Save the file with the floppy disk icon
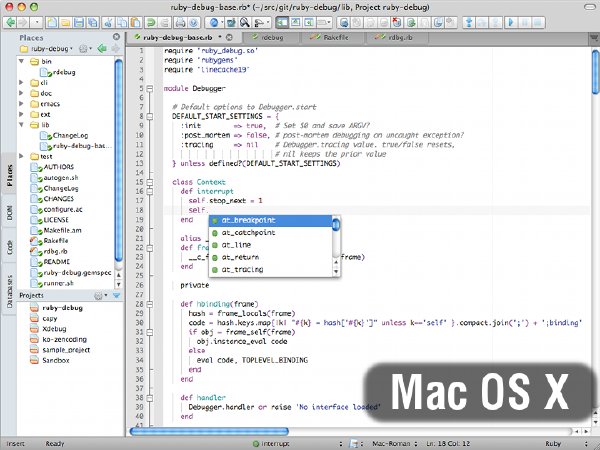The width and height of the screenshot is (600, 450). point(79,22)
